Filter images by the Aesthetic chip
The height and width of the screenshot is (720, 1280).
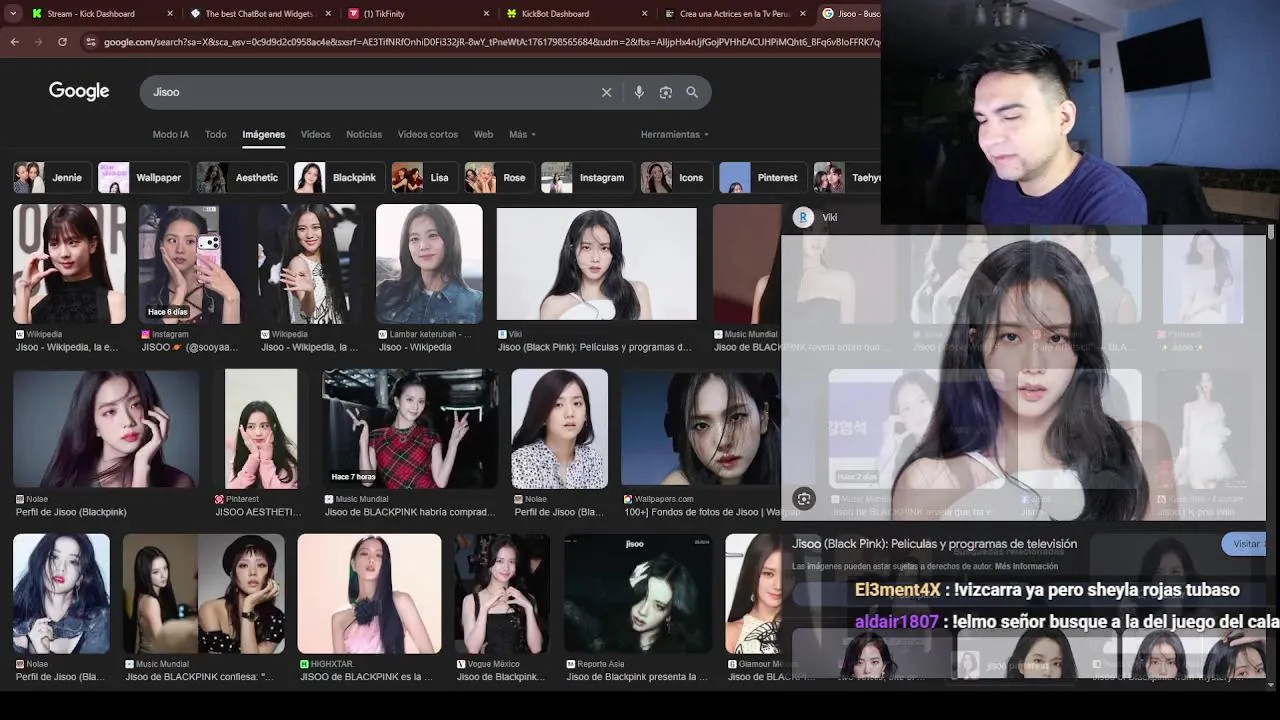[x=240, y=177]
